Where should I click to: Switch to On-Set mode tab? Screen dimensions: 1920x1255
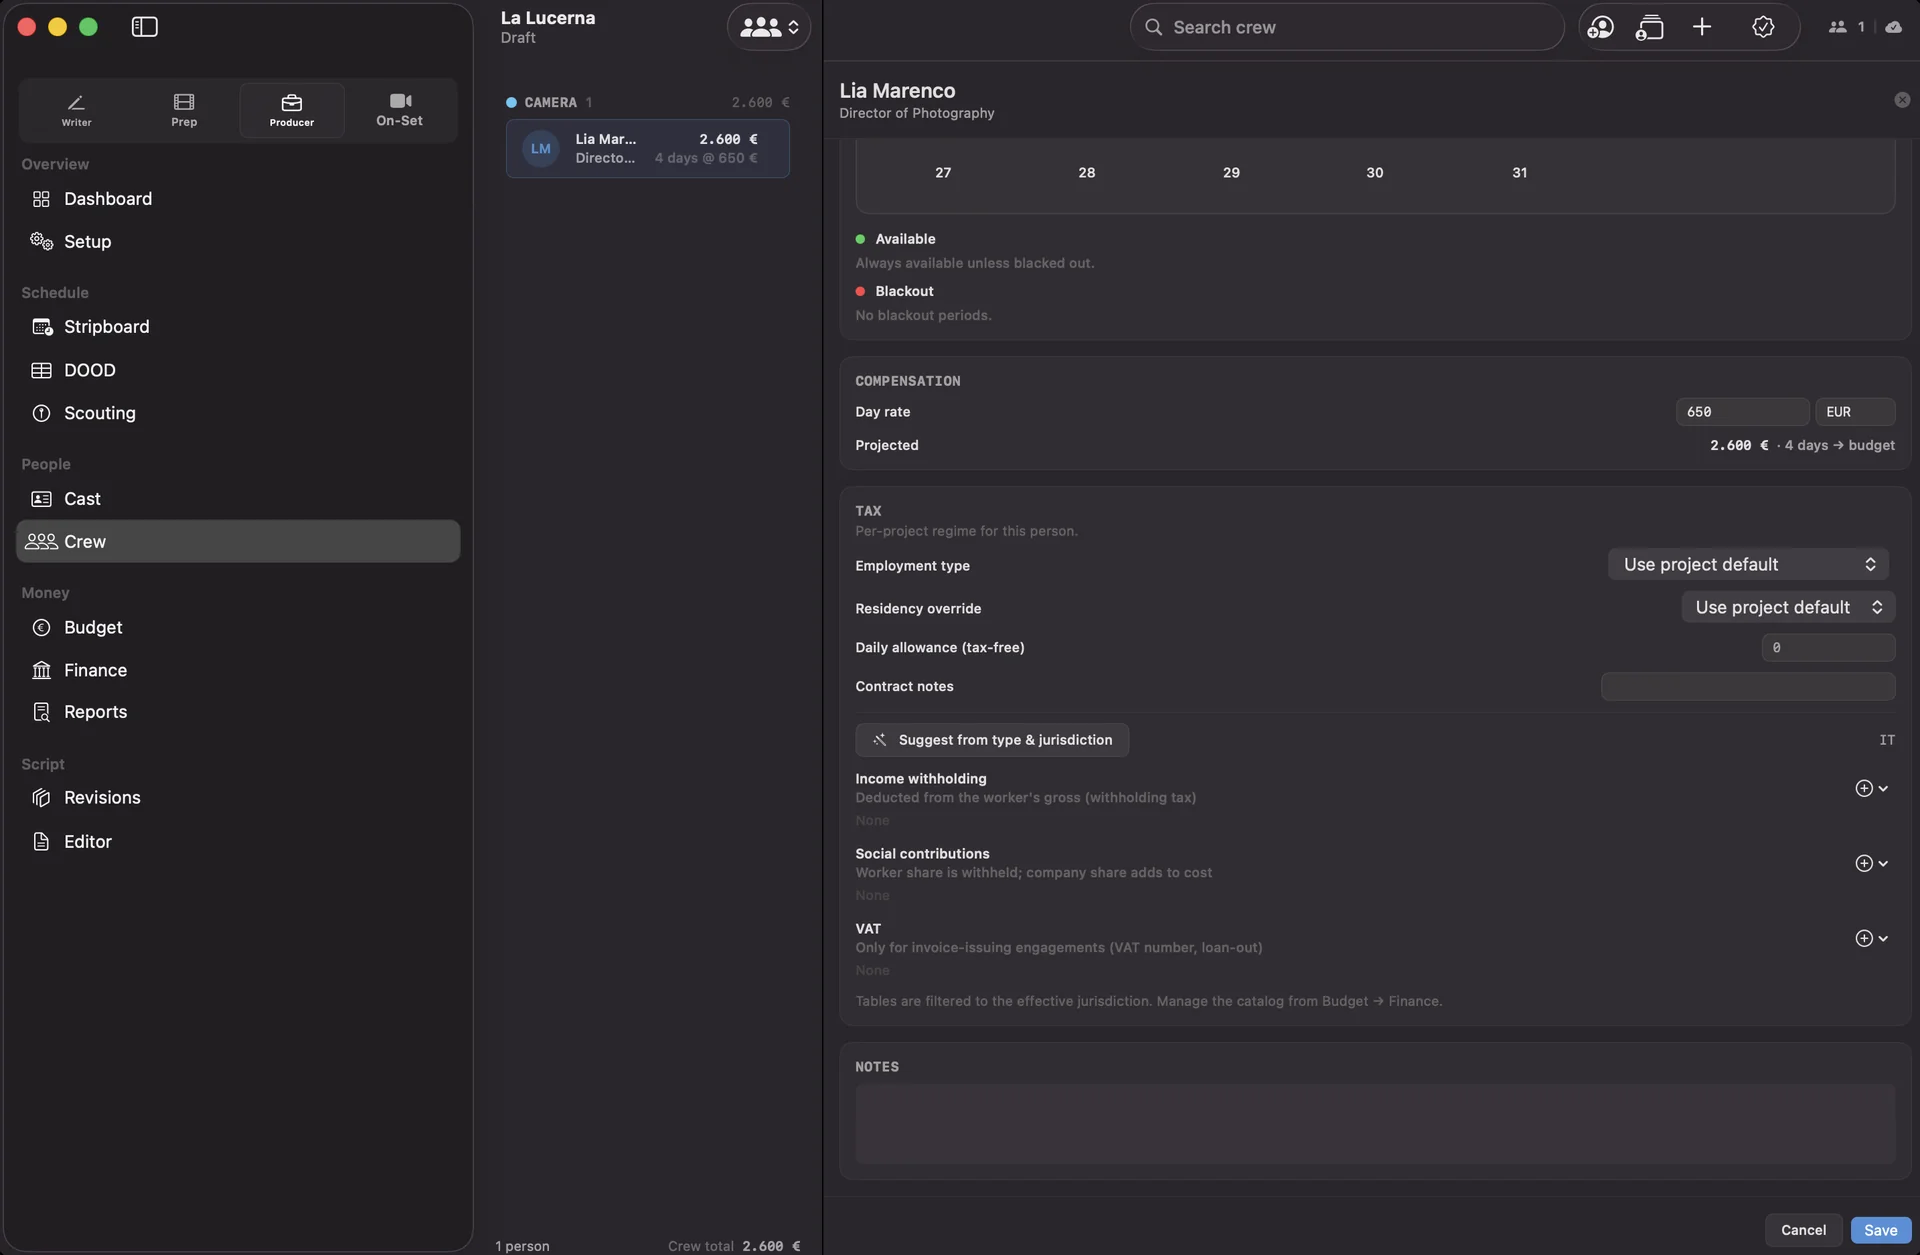[x=399, y=110]
